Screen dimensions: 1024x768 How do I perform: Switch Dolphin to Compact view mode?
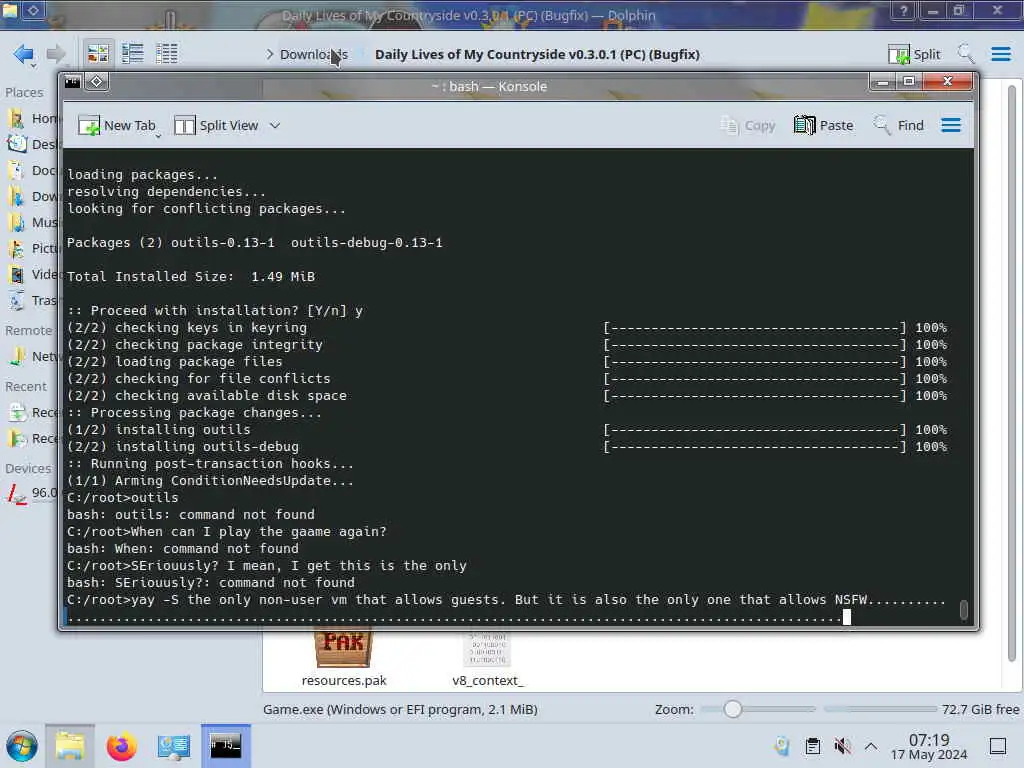pyautogui.click(x=133, y=54)
